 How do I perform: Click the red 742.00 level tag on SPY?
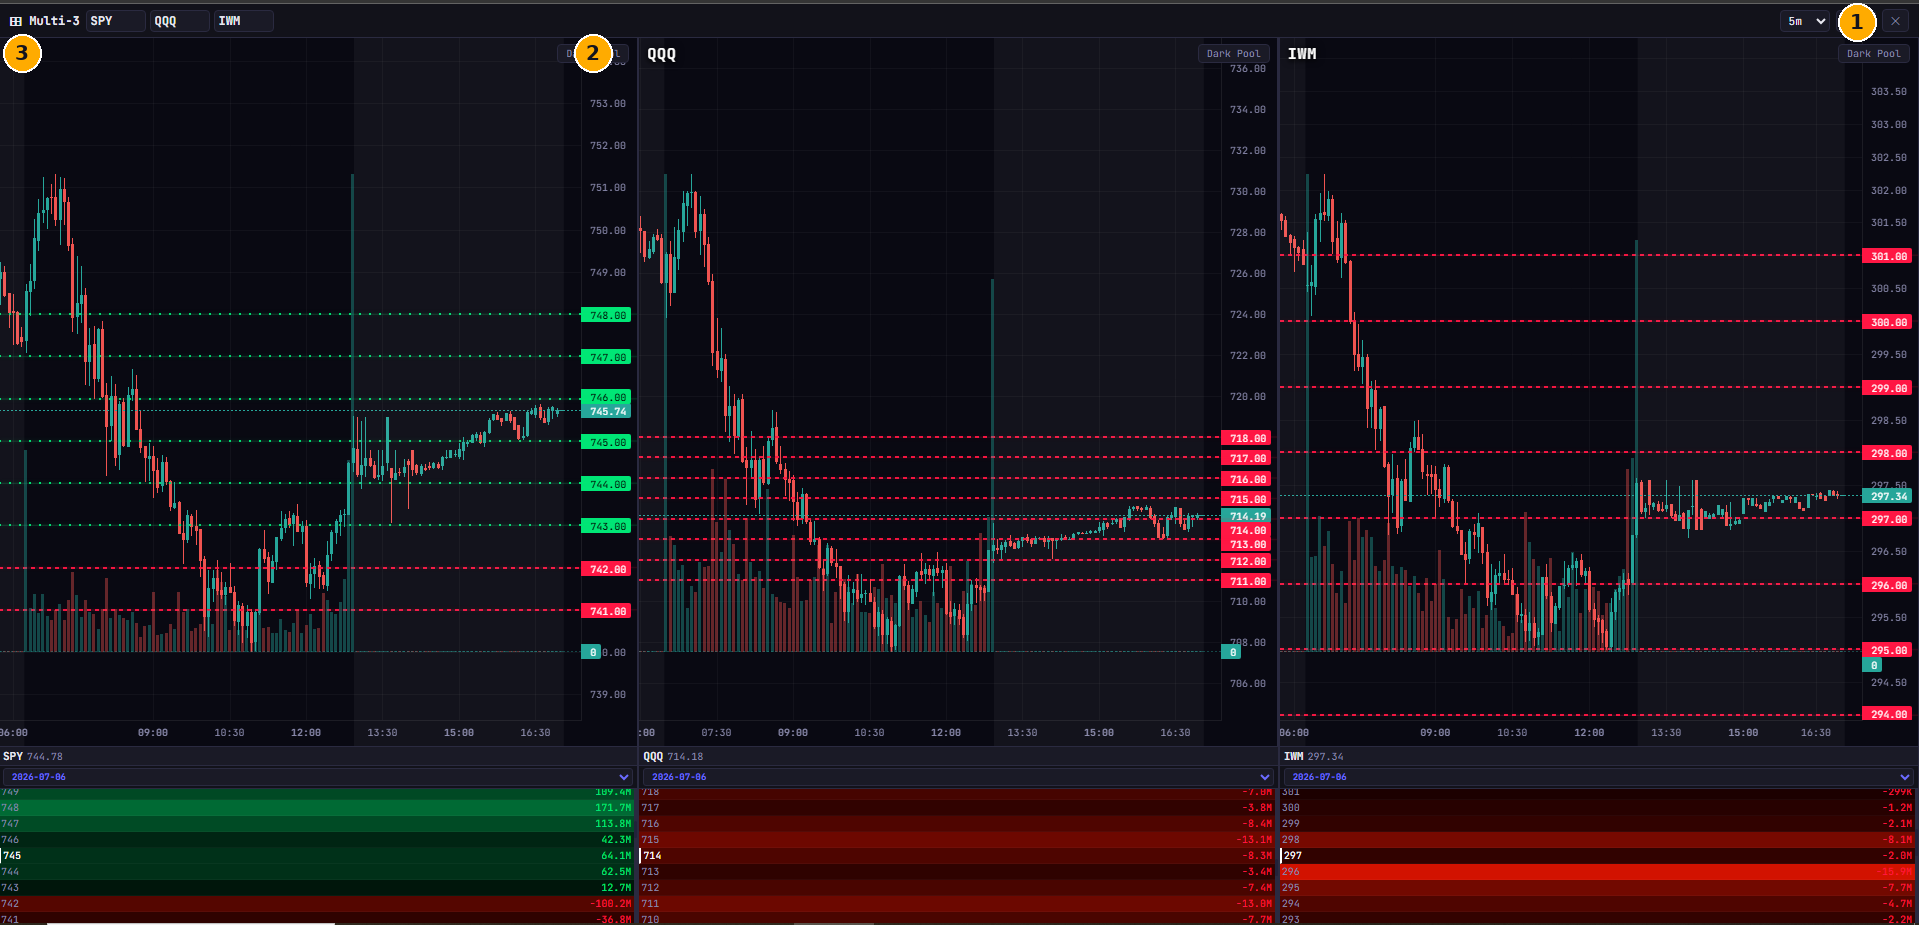tap(606, 569)
